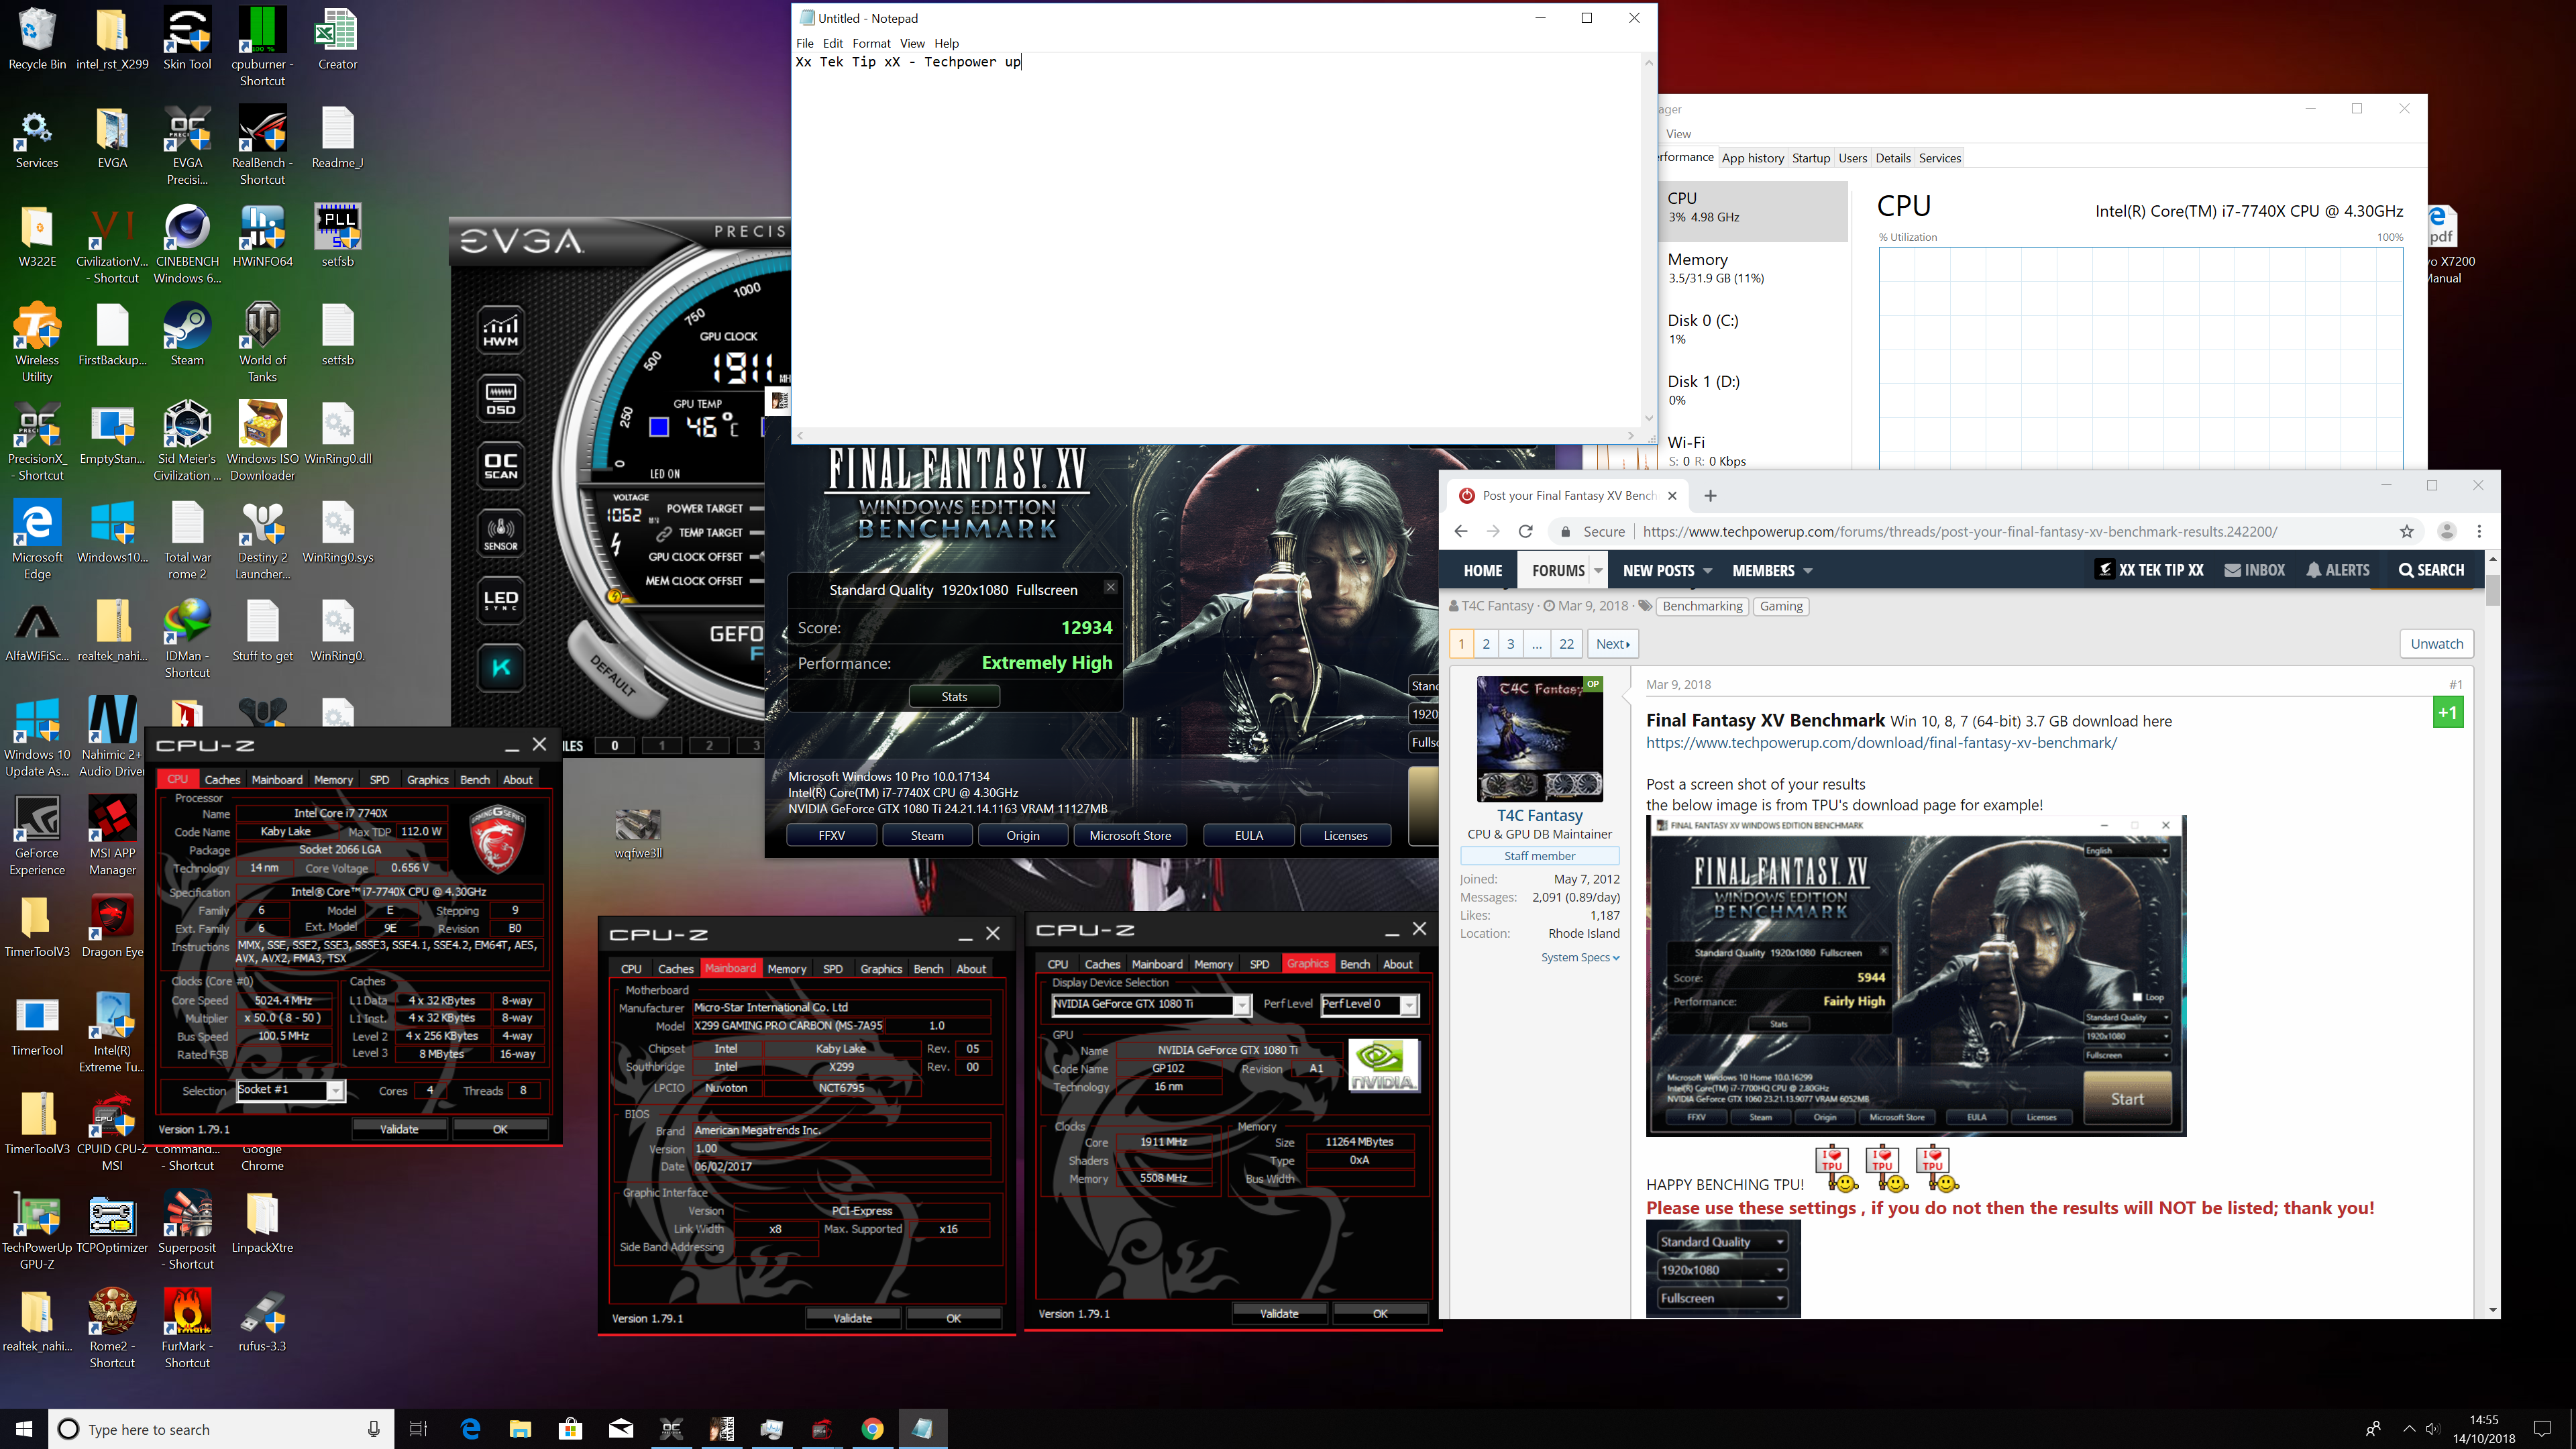Open the World of Tanks desktop icon

click(262, 342)
